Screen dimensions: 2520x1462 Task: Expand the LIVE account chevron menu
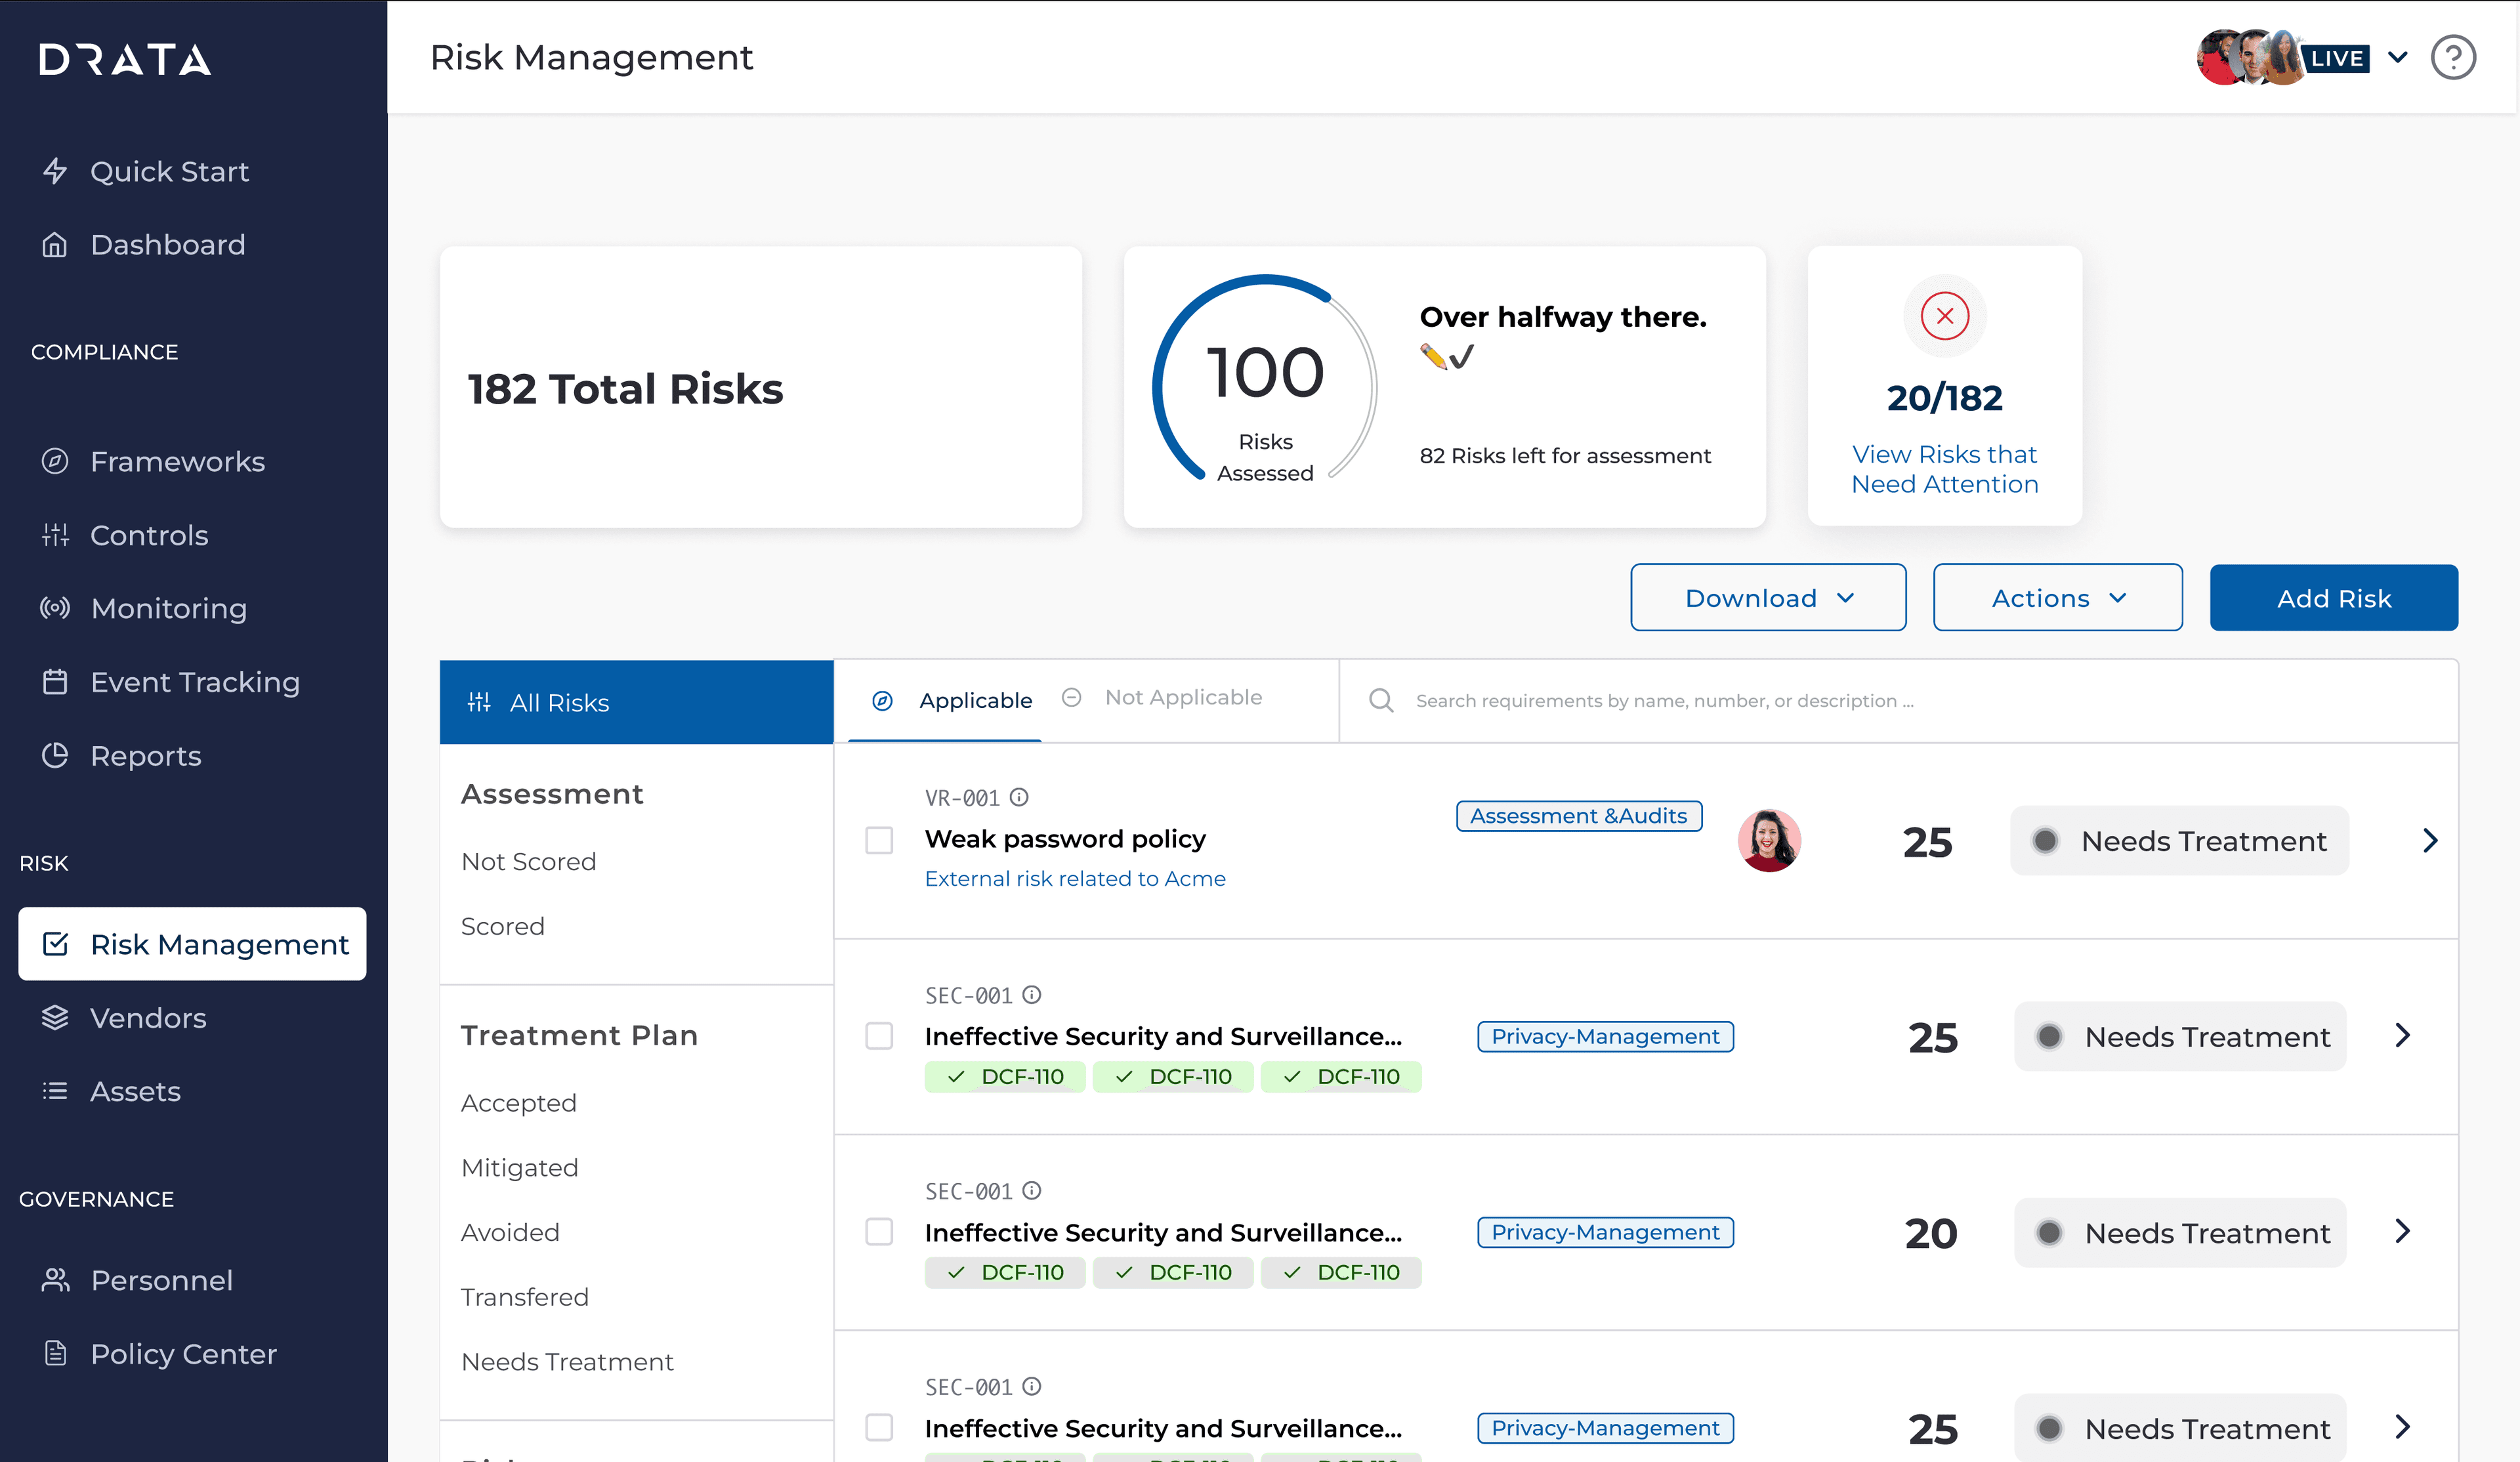[2397, 57]
